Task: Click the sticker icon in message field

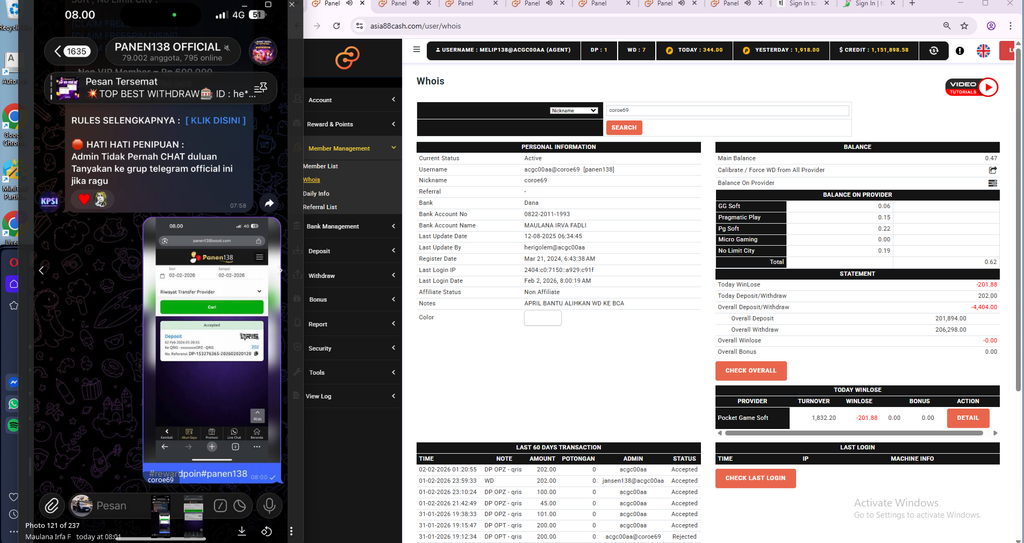Action: coord(240,506)
